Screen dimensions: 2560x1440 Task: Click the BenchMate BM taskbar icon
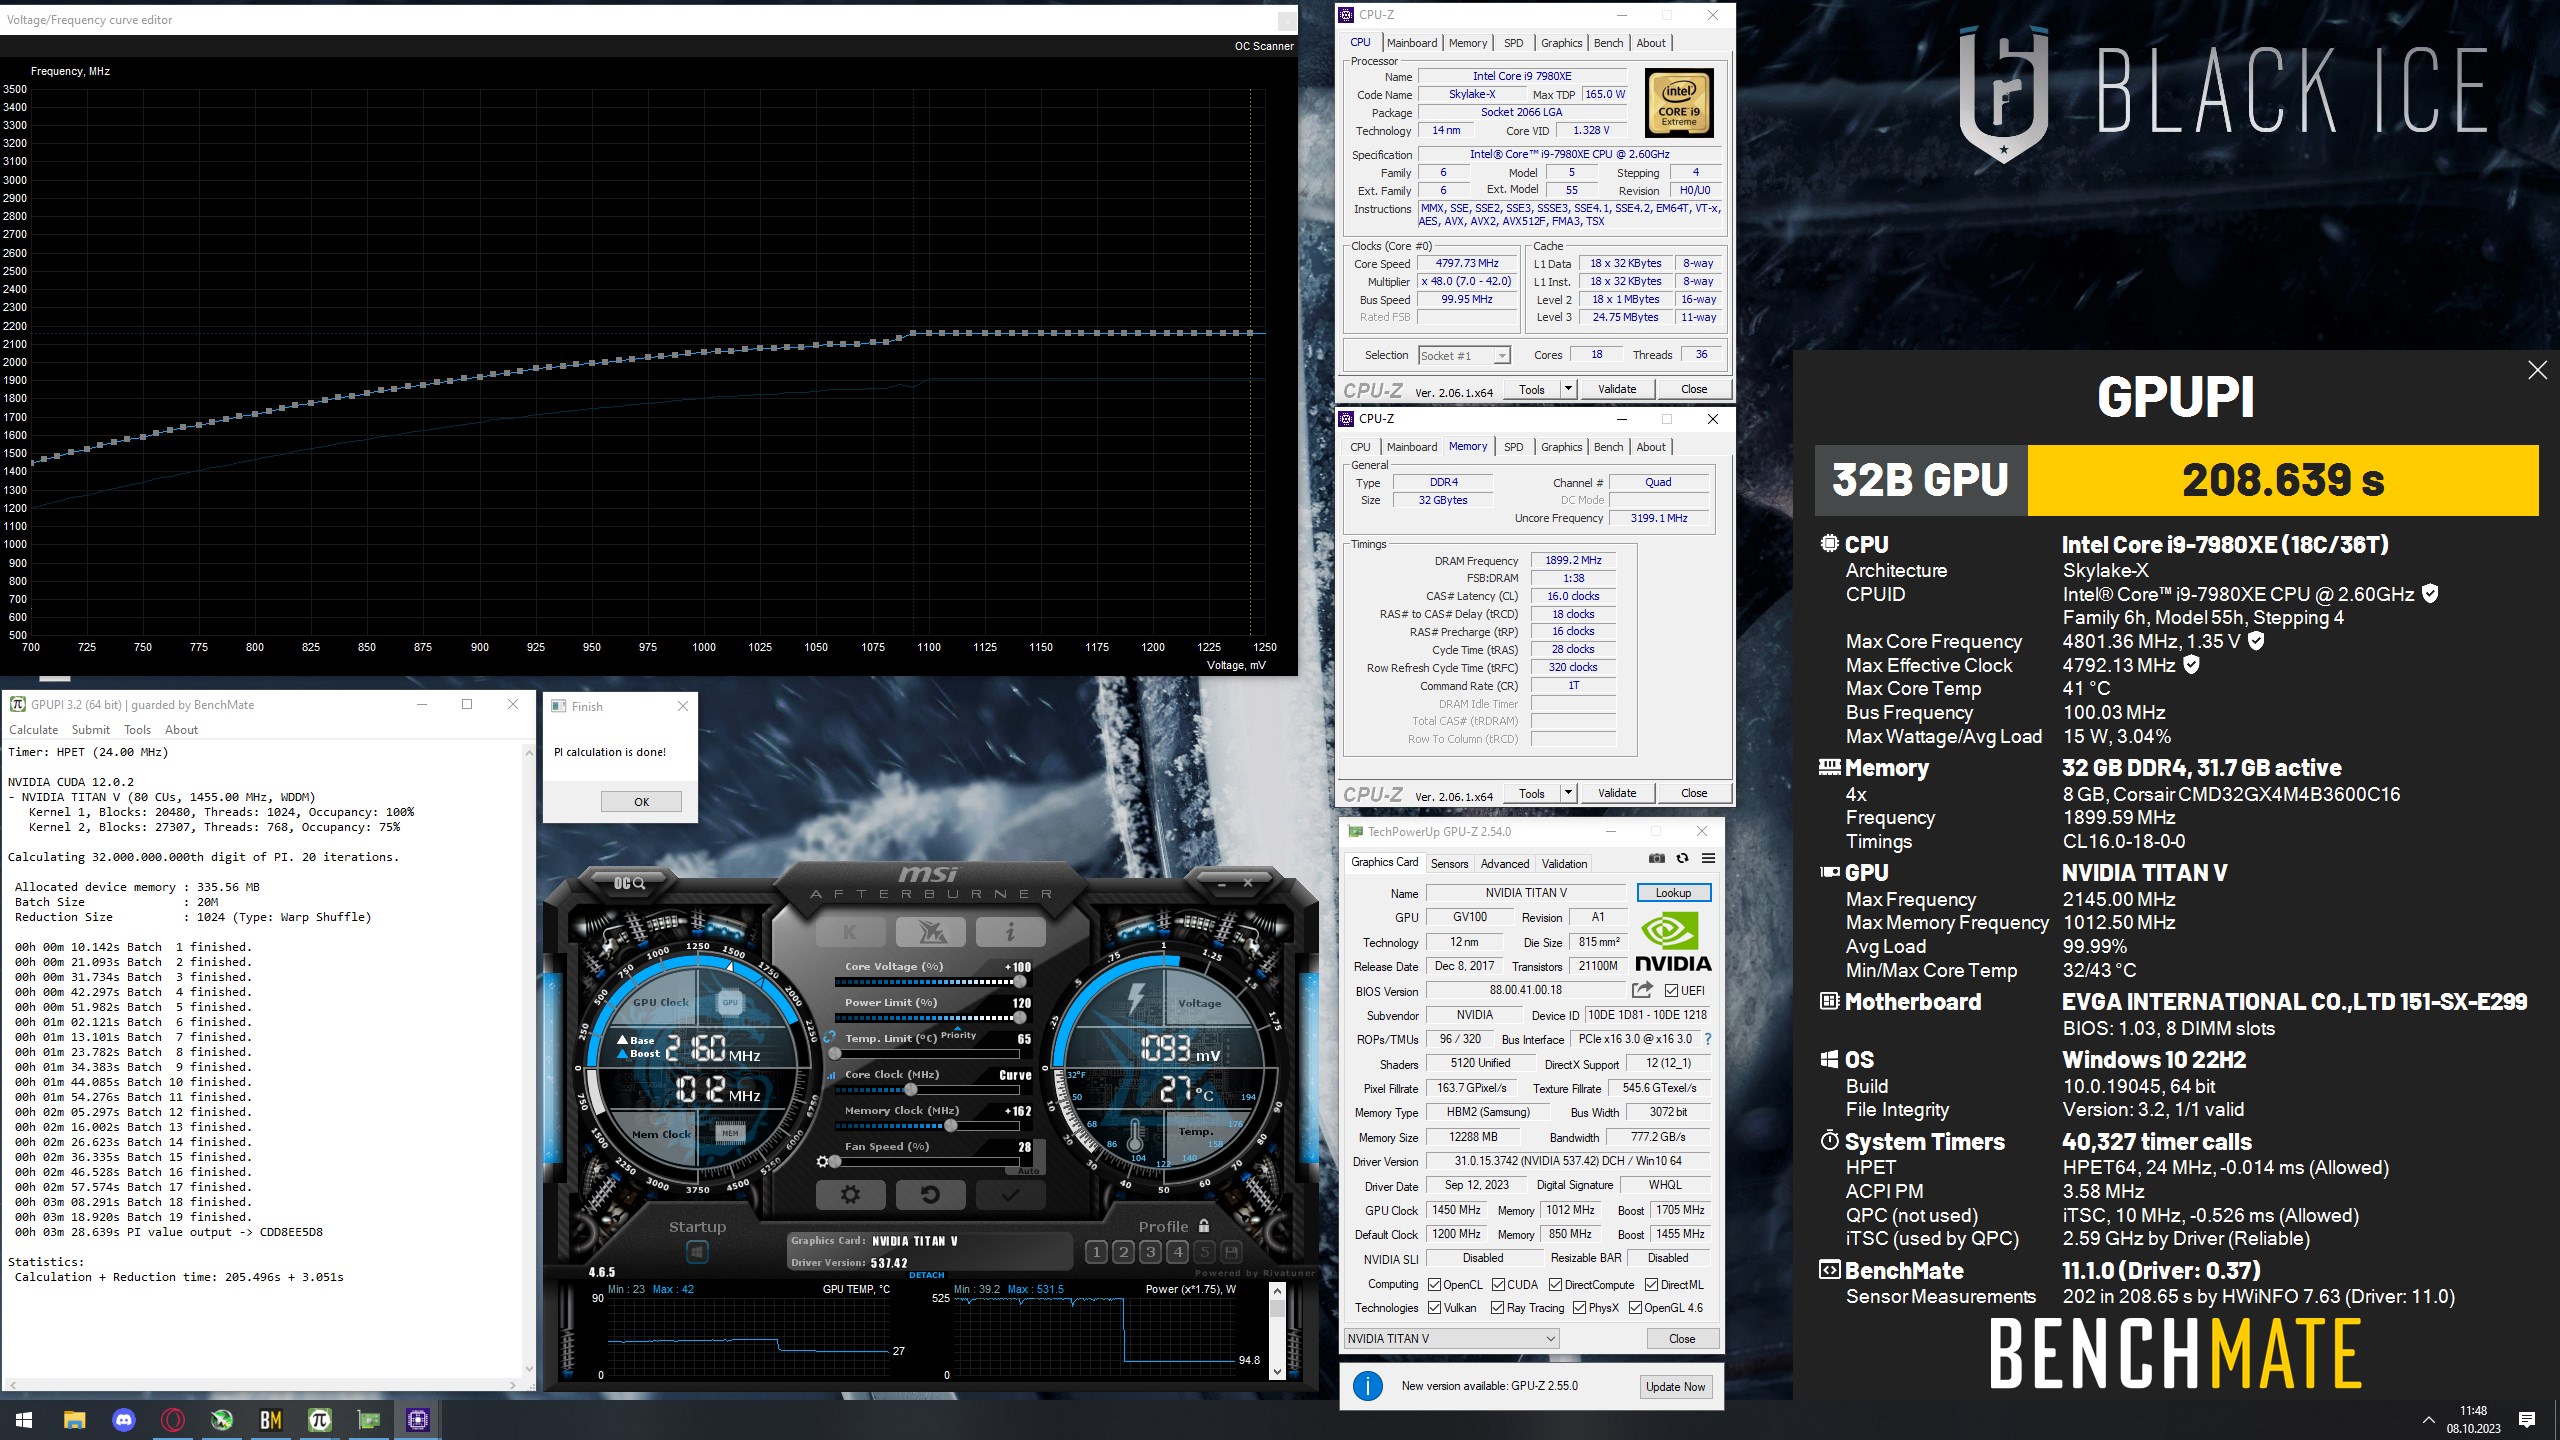pos(271,1419)
